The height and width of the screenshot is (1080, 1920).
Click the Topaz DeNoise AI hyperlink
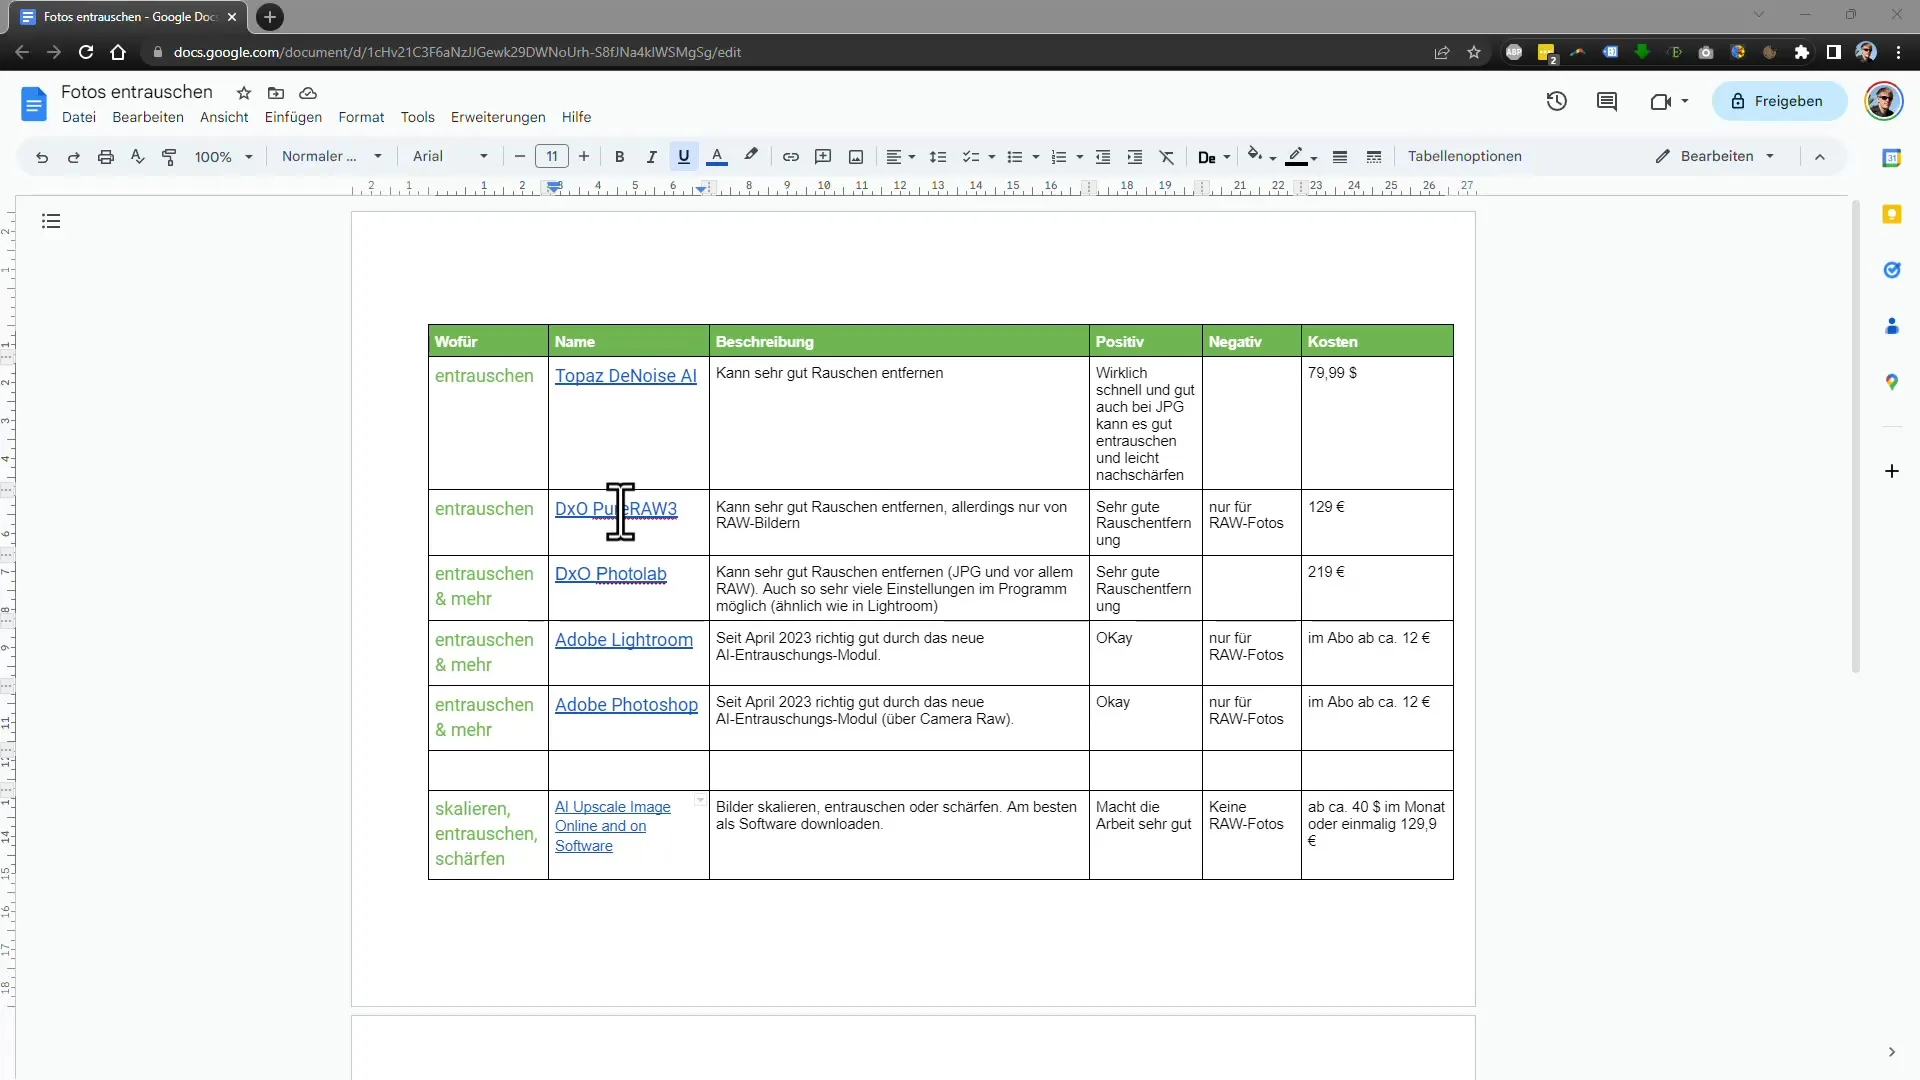click(x=626, y=376)
